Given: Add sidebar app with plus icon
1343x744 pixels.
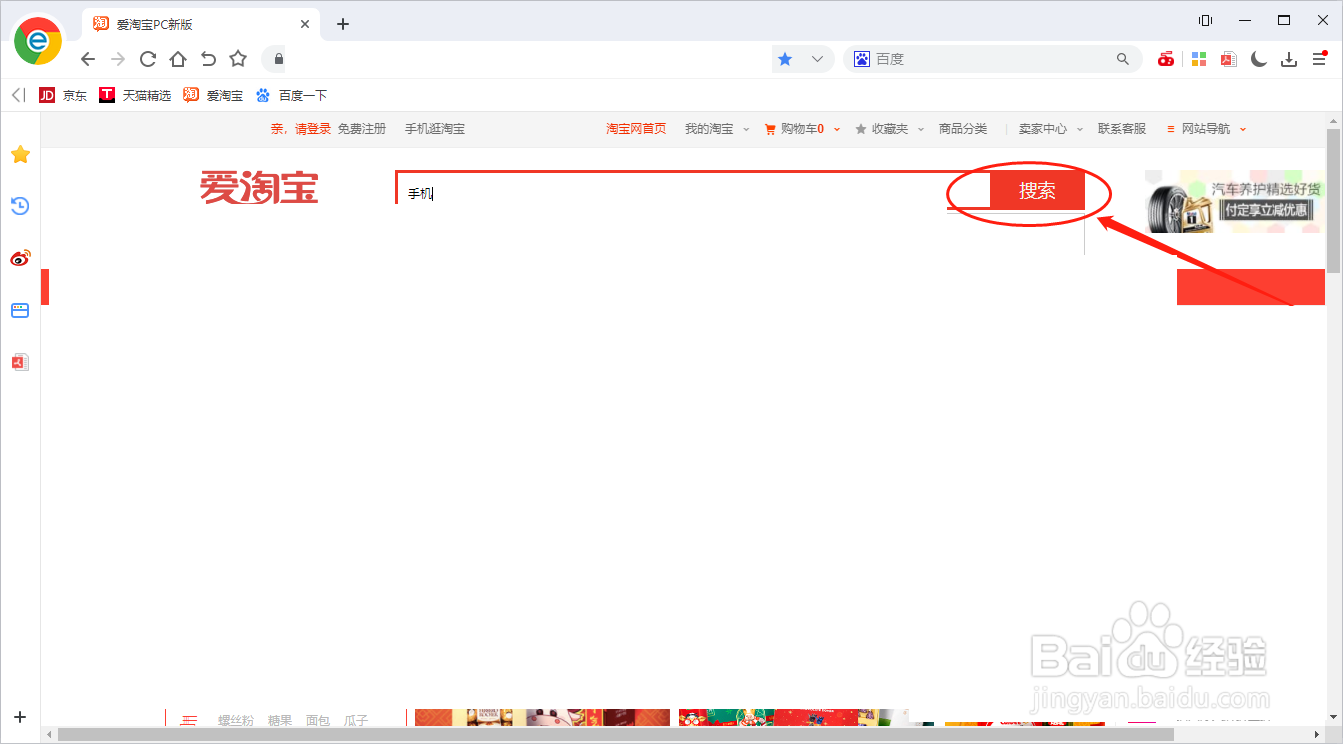Looking at the screenshot, I should click(20, 717).
